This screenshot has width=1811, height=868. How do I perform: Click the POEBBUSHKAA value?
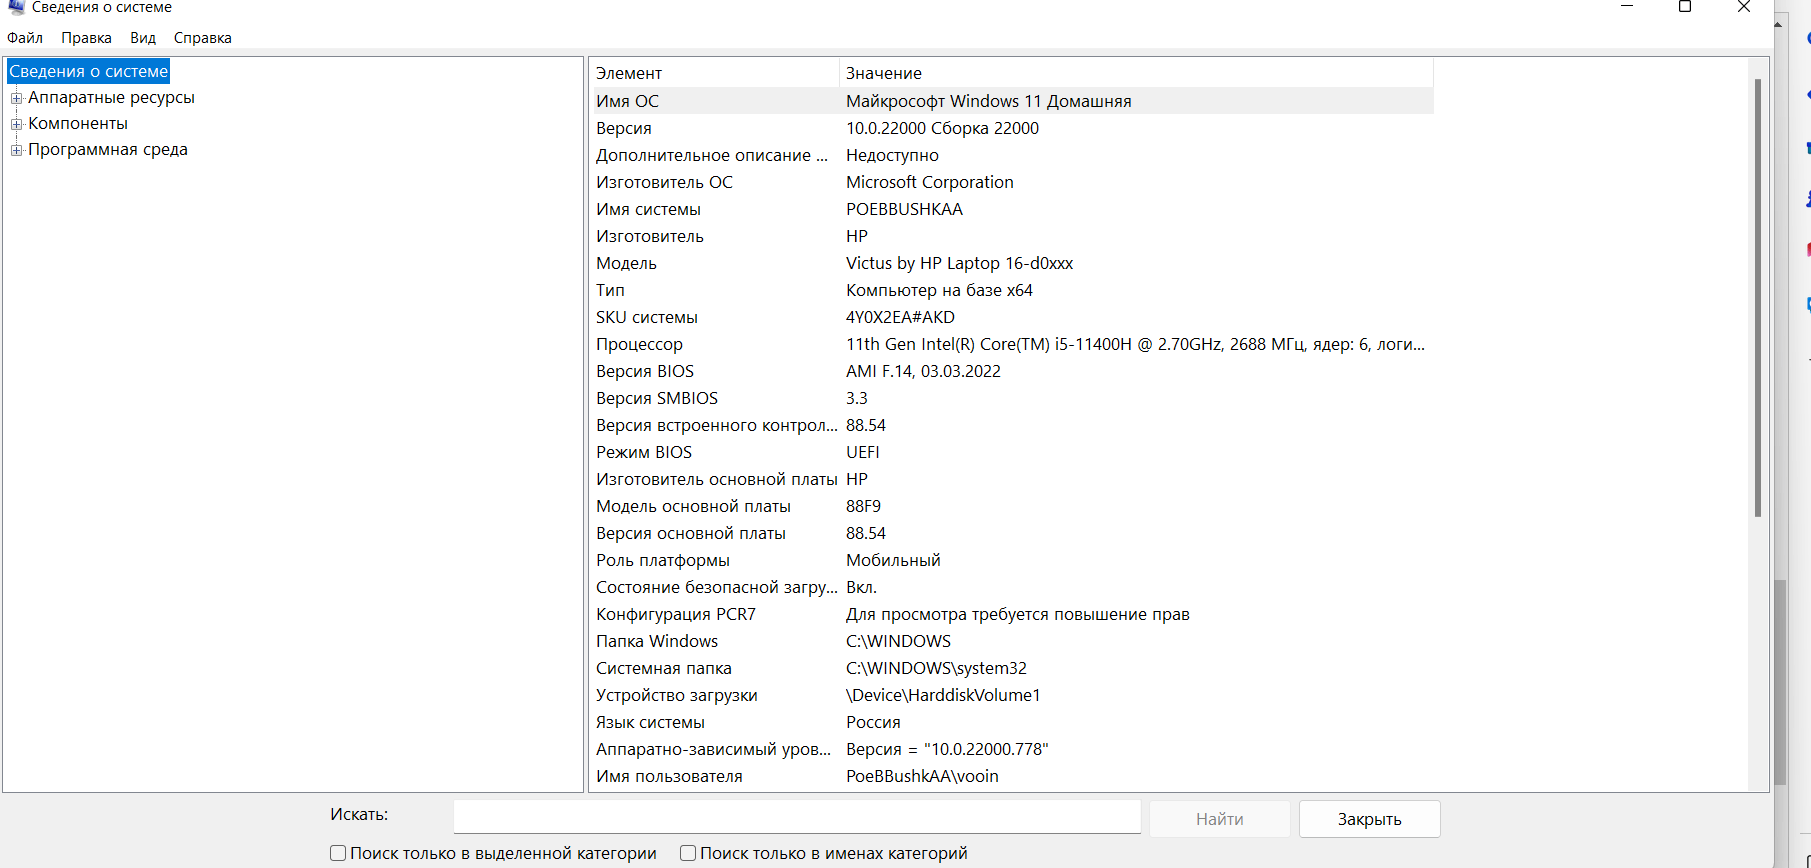click(904, 209)
